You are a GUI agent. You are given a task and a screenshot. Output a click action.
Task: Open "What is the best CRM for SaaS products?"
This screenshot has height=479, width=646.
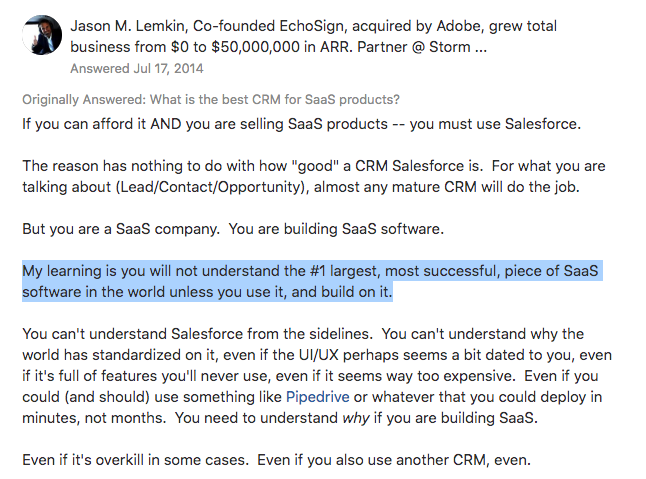[x=275, y=100]
